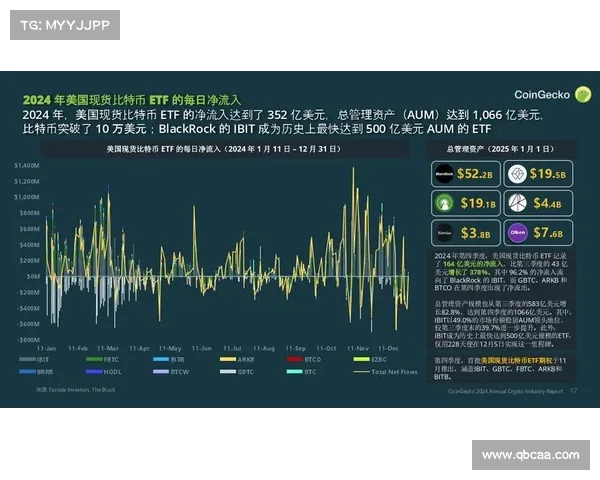Click the CoinGecko gecko logo icon
This screenshot has width=600, height=480.
[x=583, y=94]
